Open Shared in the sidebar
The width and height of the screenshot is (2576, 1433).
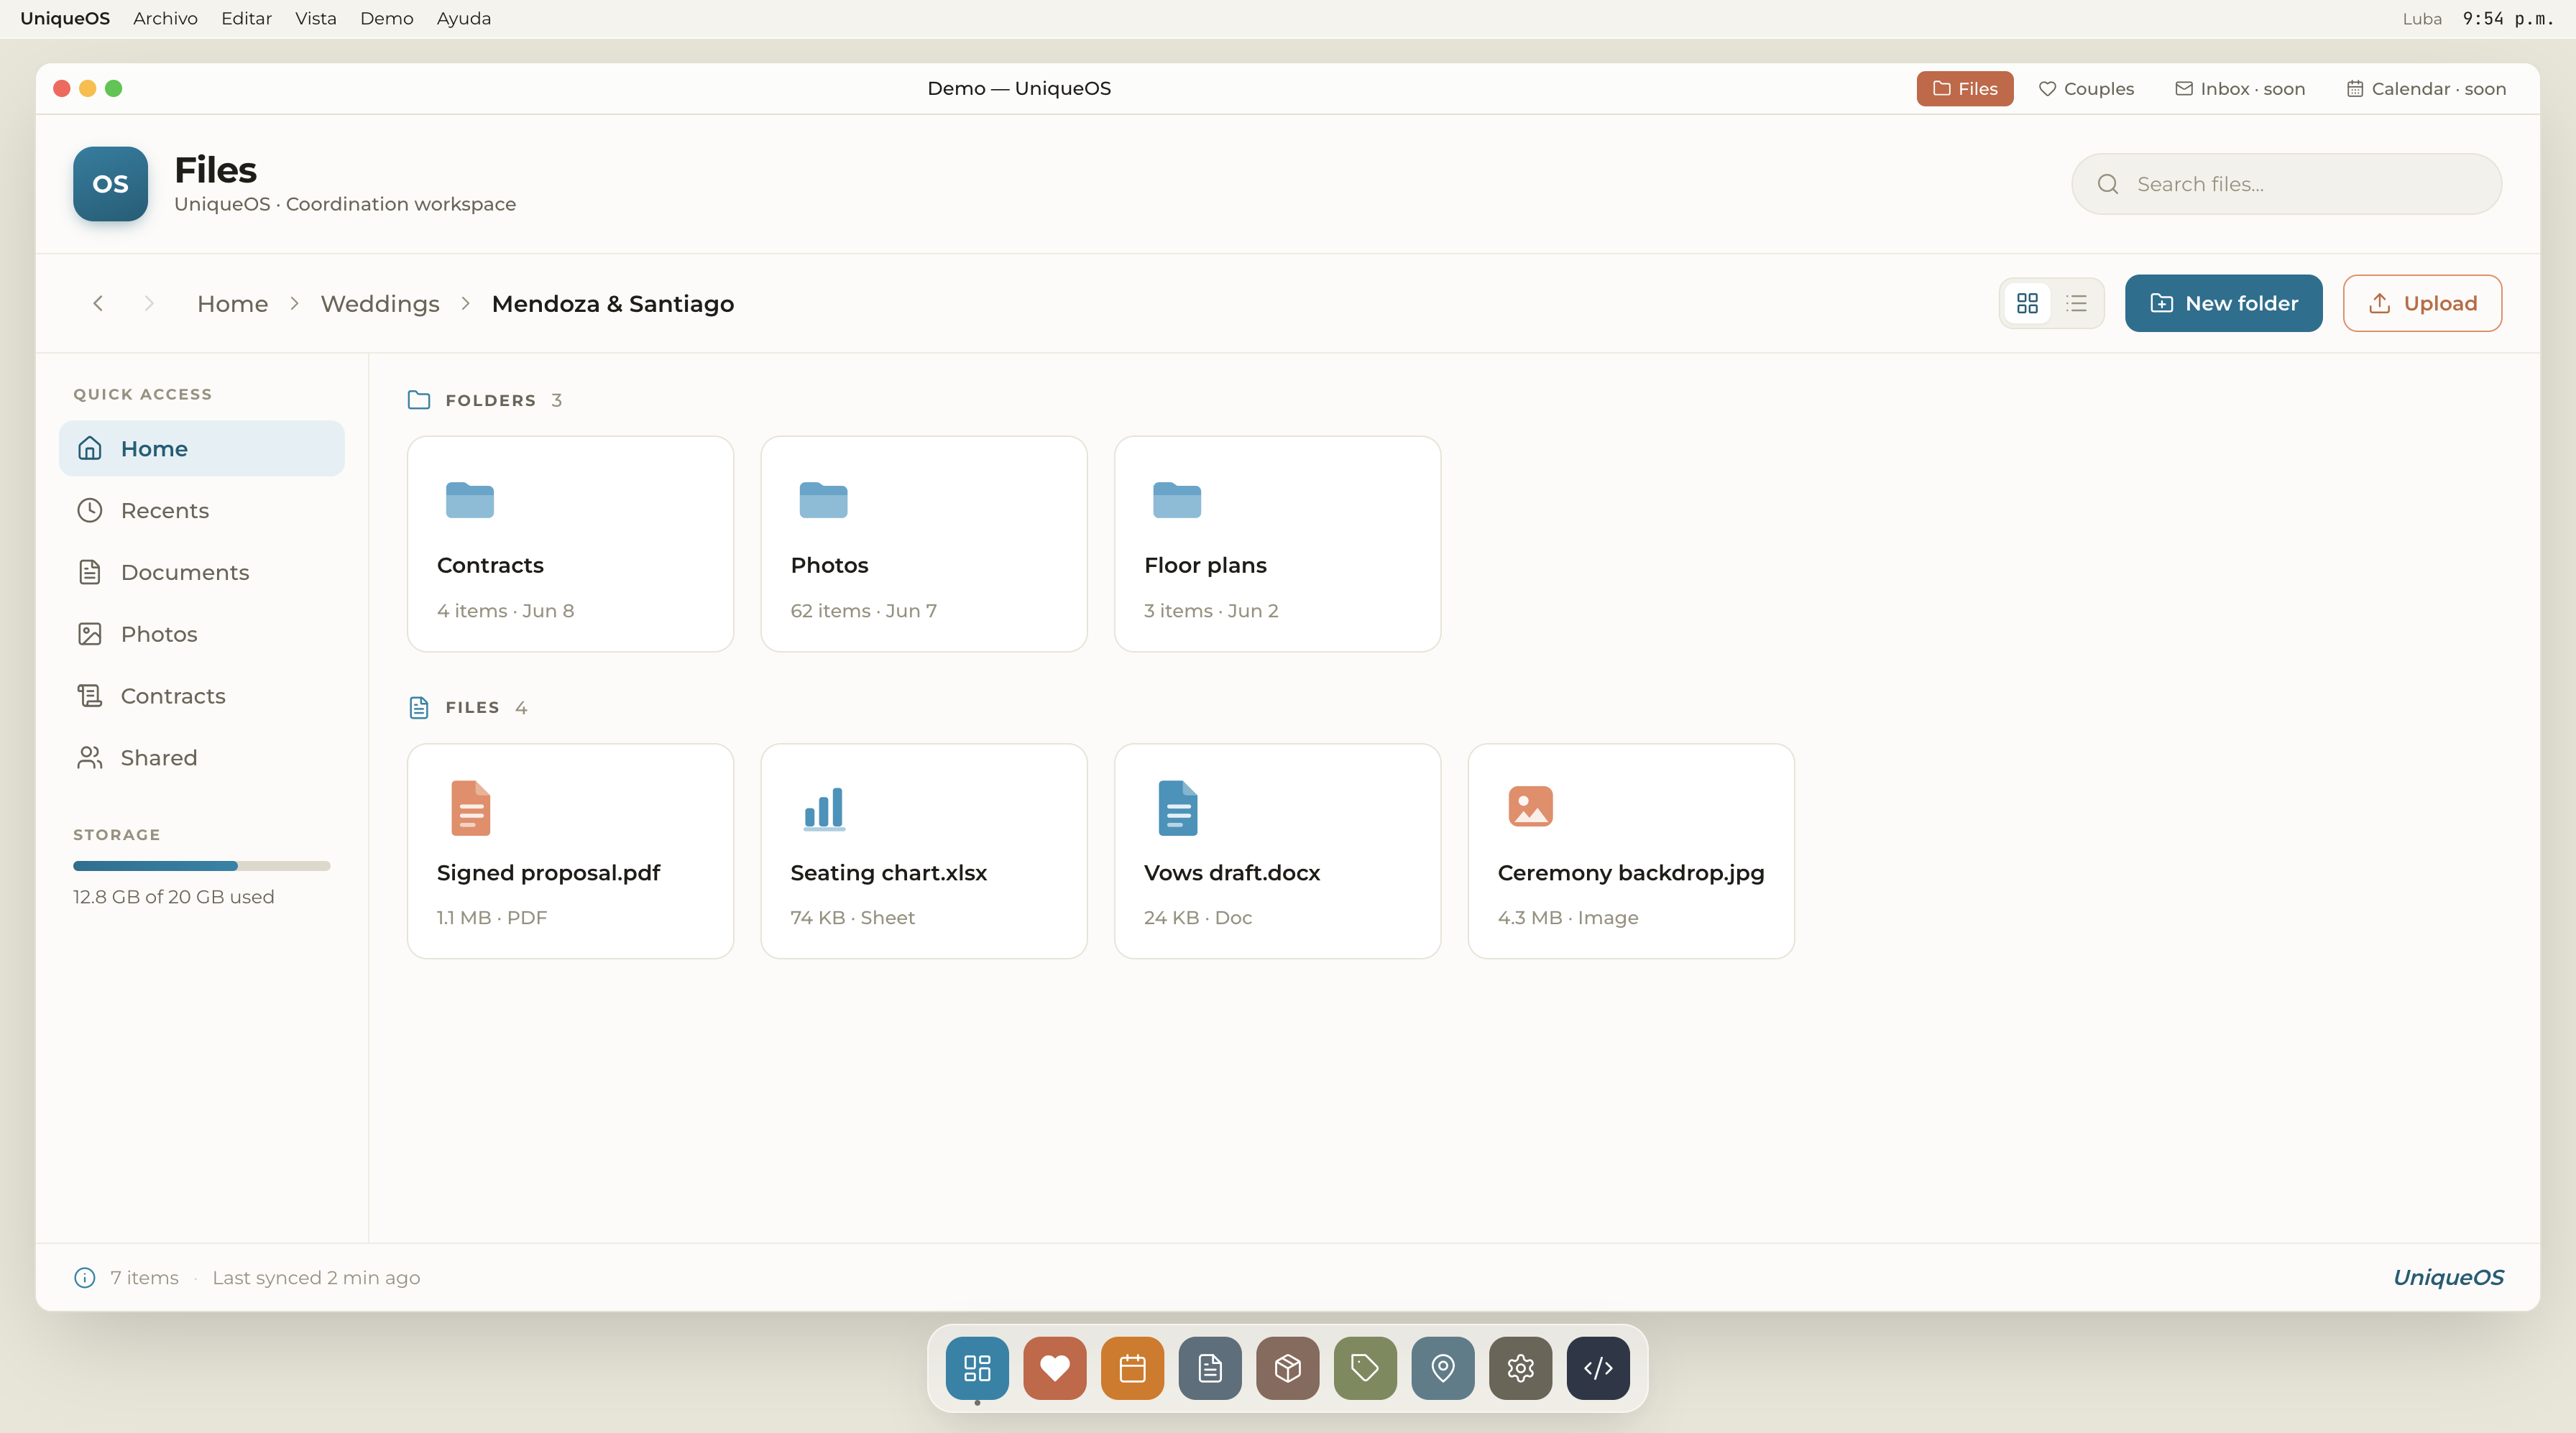pyautogui.click(x=202, y=758)
